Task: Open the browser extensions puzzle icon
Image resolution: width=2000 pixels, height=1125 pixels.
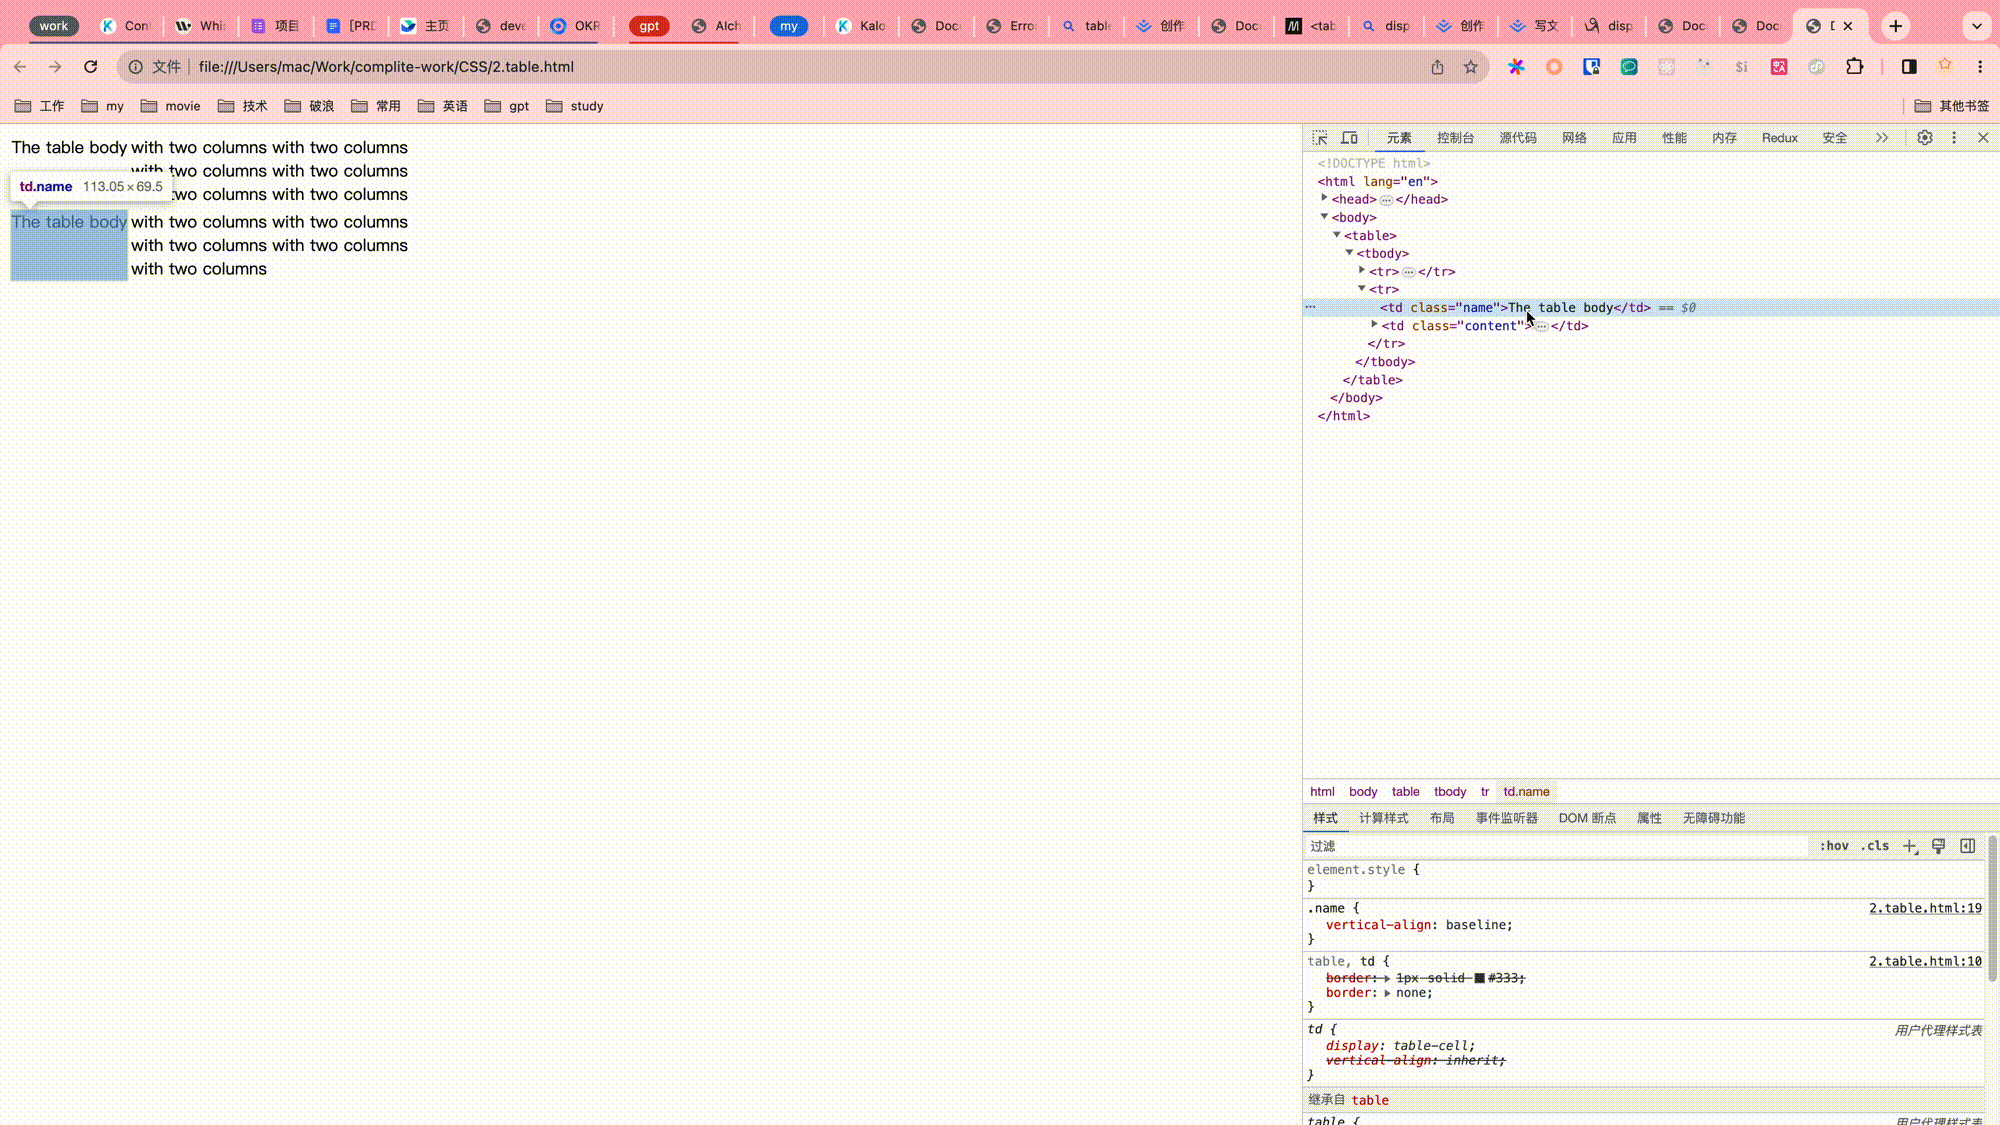Action: (x=1855, y=66)
